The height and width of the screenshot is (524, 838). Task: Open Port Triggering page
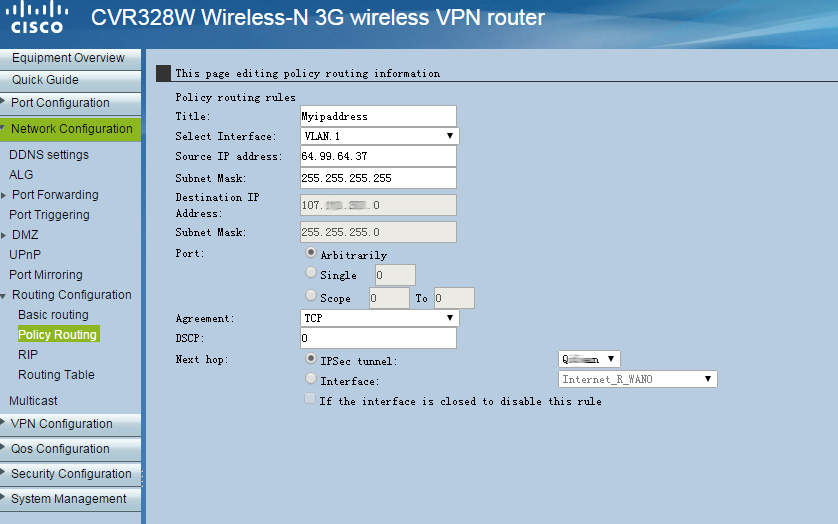49,215
